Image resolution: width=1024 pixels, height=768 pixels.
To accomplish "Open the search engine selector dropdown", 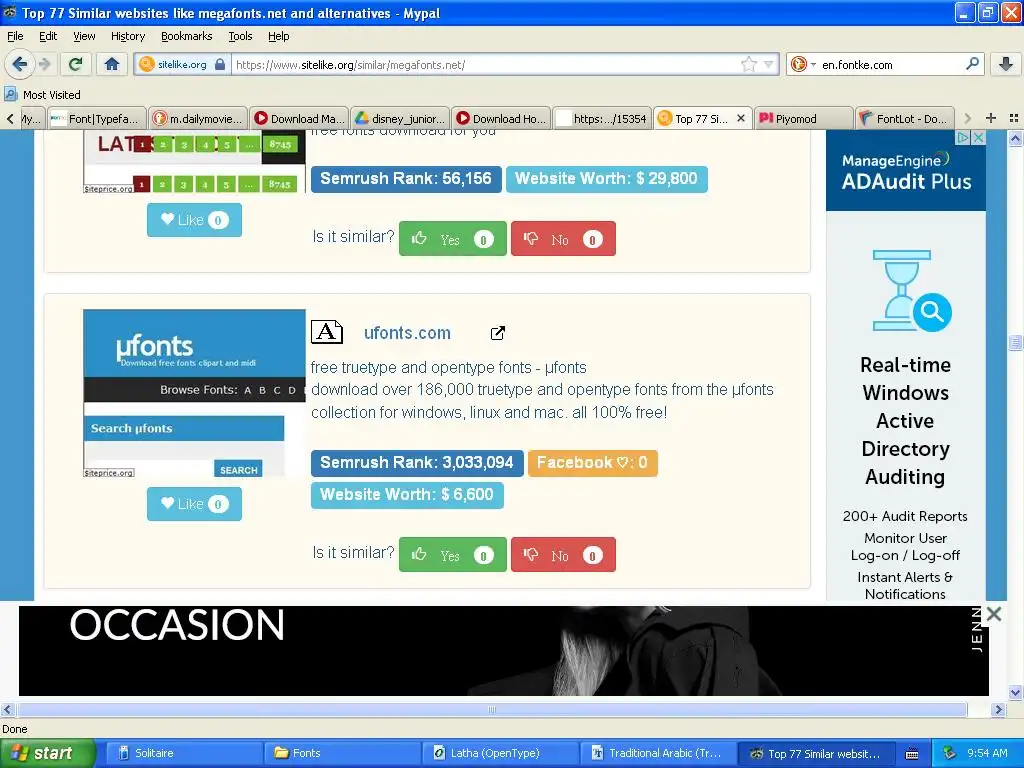I will tap(813, 64).
